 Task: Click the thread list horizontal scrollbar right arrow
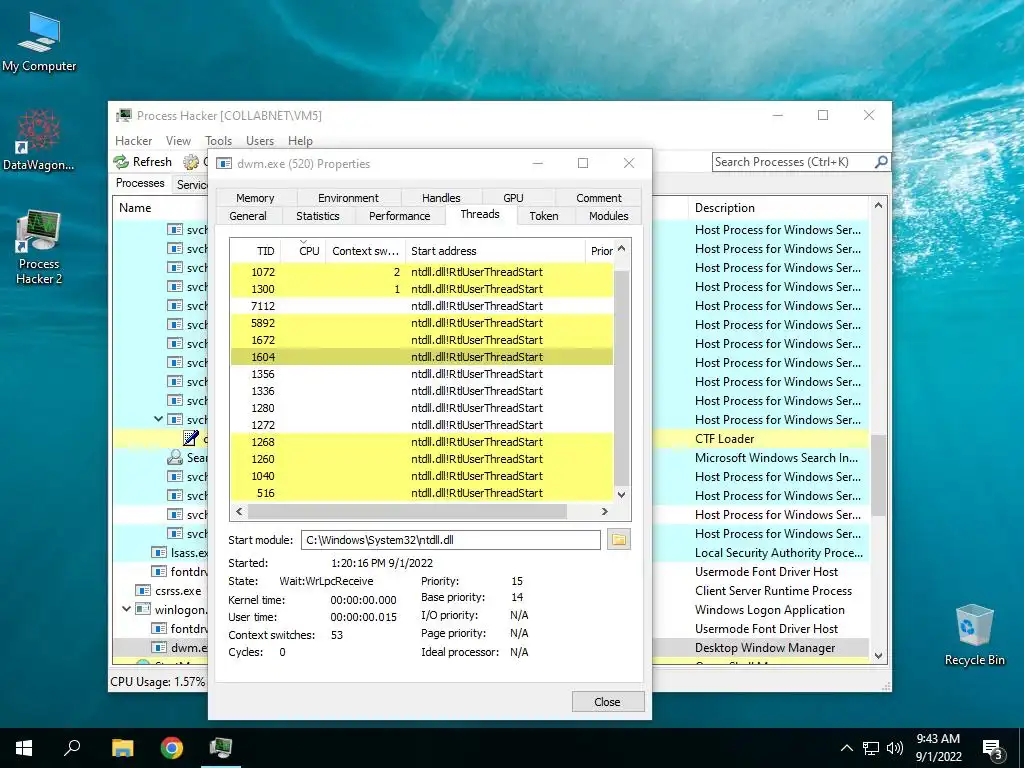[605, 511]
